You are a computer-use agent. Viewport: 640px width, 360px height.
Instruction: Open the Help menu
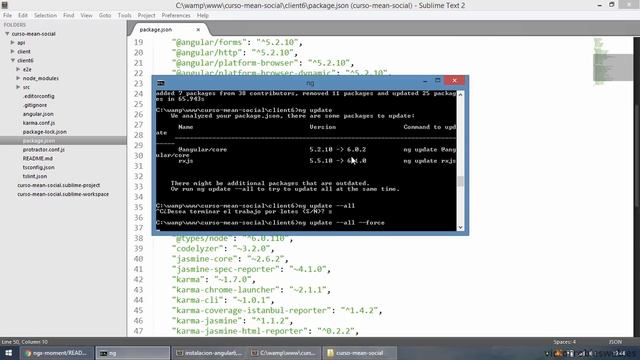[203, 15]
